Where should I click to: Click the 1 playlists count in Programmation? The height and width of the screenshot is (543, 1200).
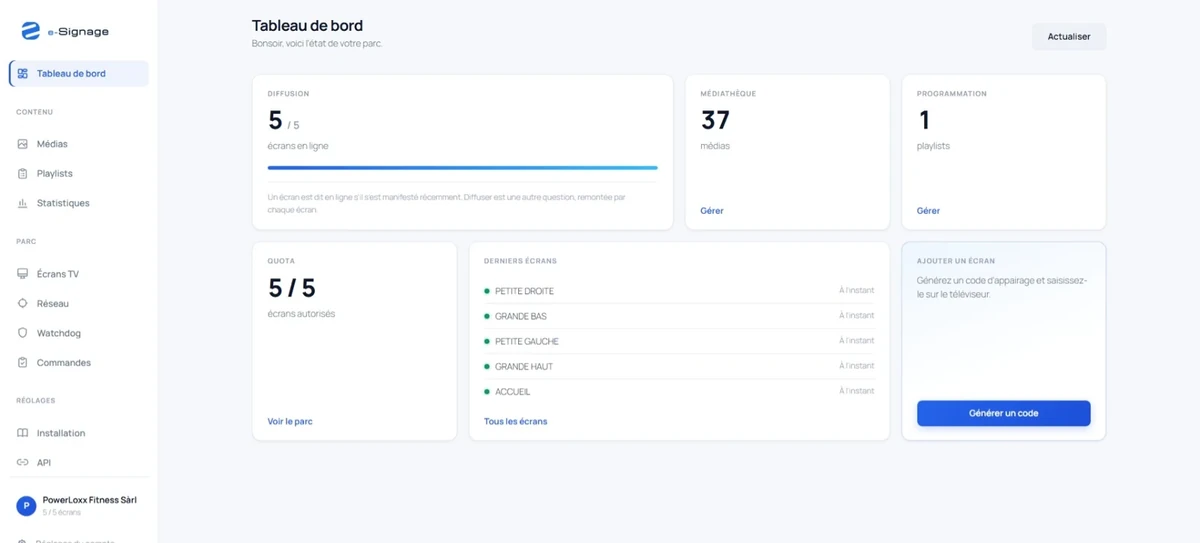coord(924,121)
